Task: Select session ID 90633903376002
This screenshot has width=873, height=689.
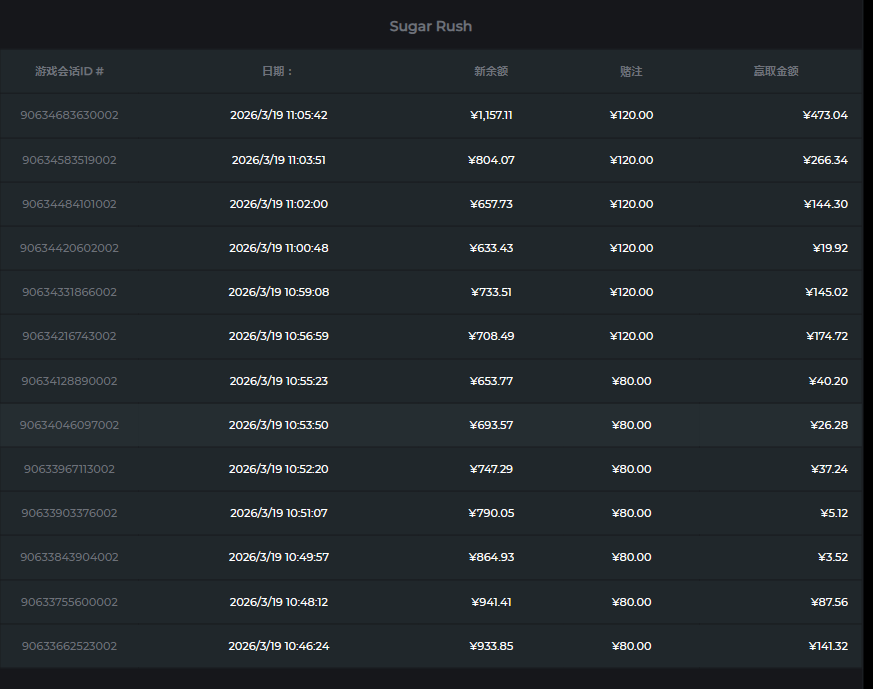Action: (x=69, y=513)
